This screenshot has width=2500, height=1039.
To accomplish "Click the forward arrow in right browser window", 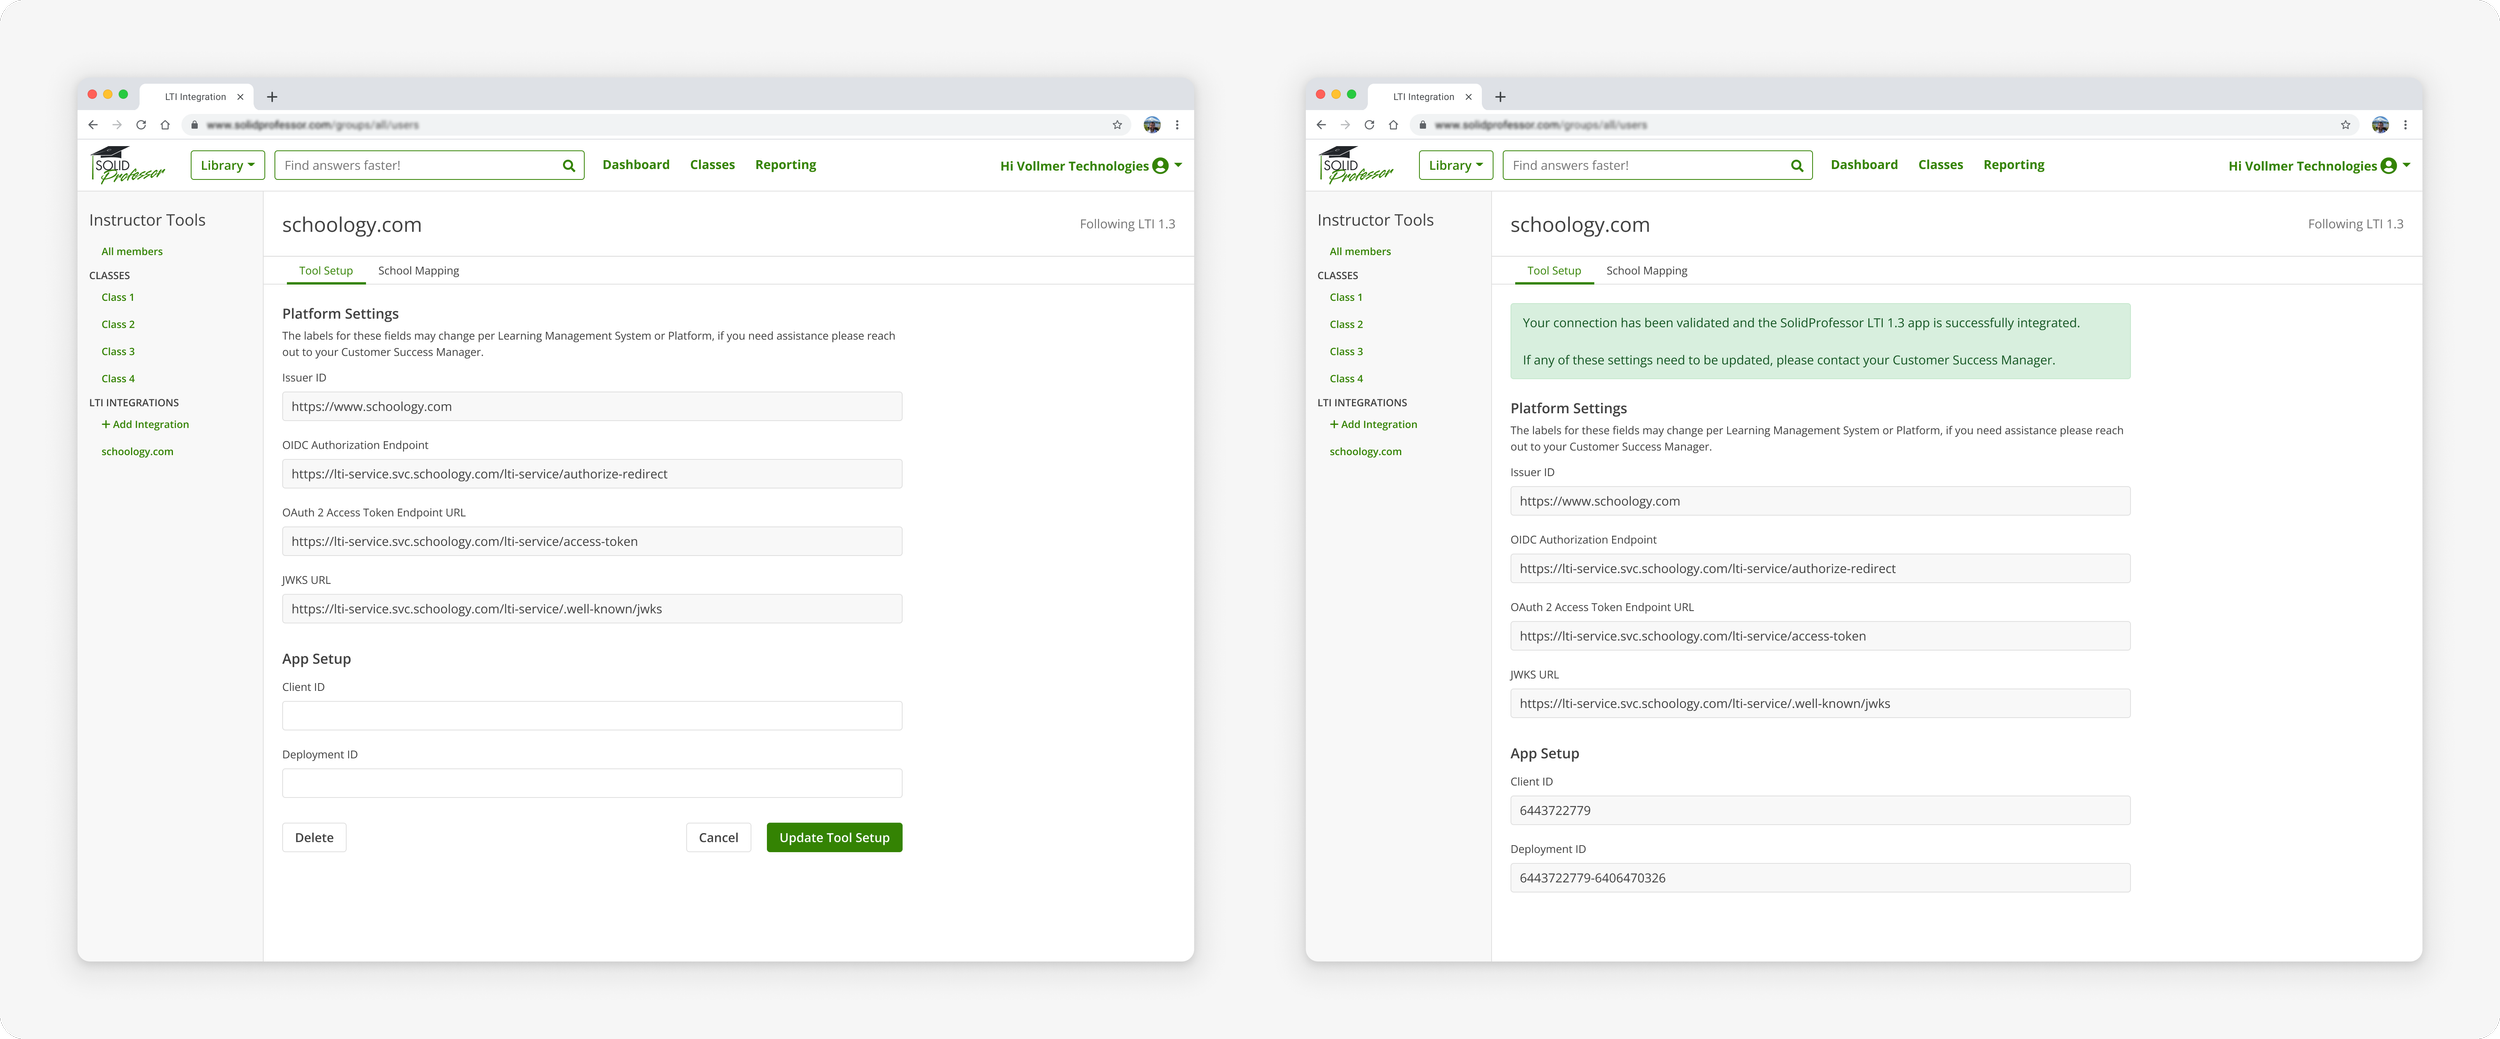I will coord(1345,125).
